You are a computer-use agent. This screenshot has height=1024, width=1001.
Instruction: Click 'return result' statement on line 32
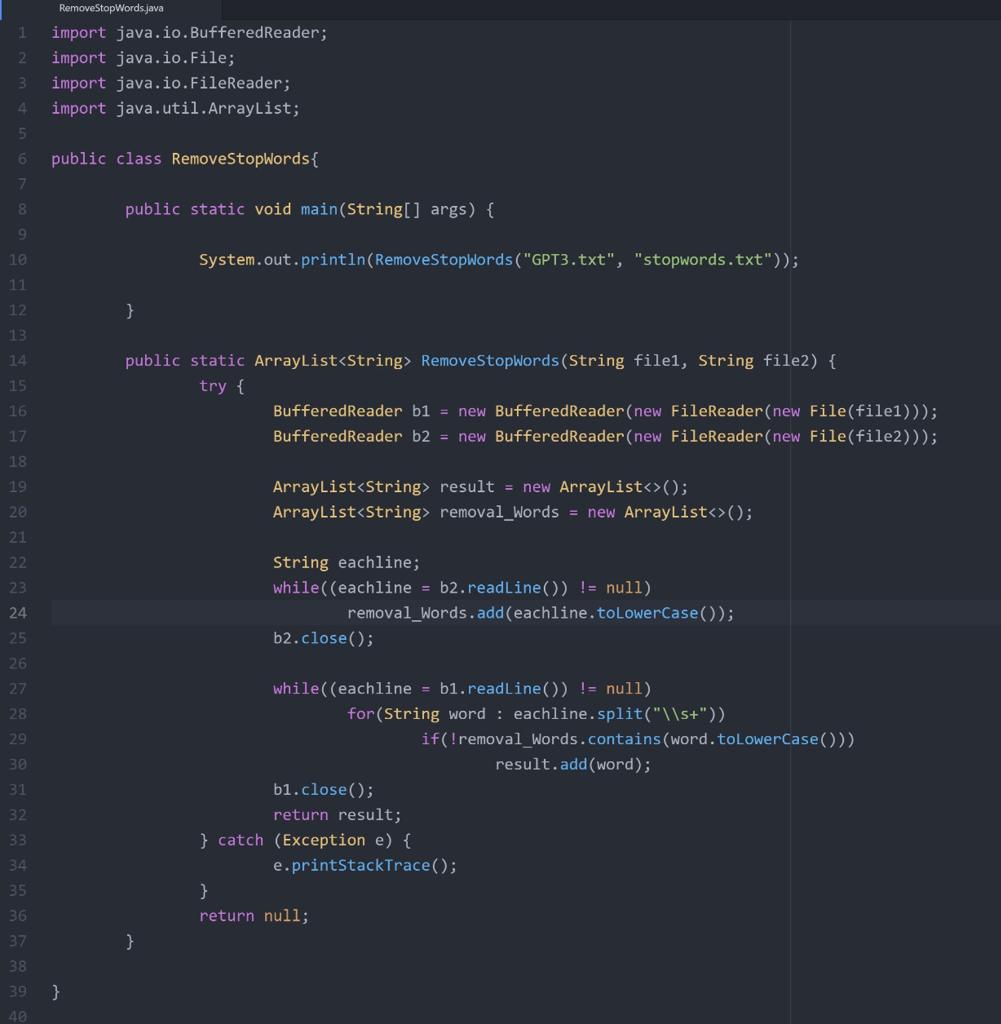(x=337, y=815)
